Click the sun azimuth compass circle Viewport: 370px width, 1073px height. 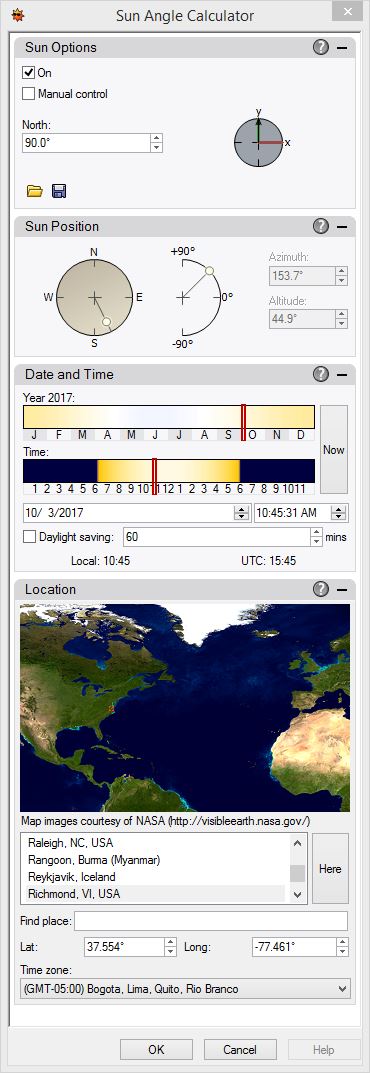click(94, 298)
